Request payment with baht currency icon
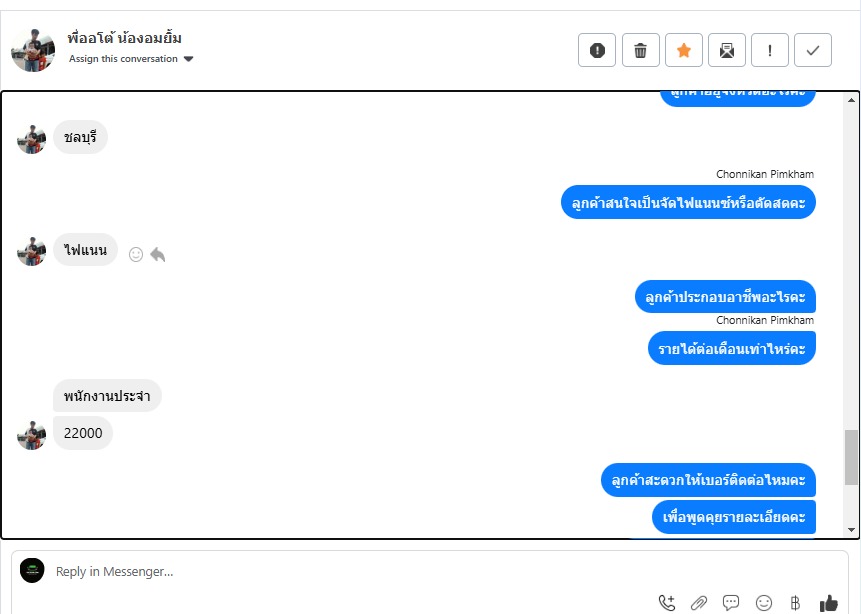This screenshot has width=861, height=614. pyautogui.click(x=795, y=603)
